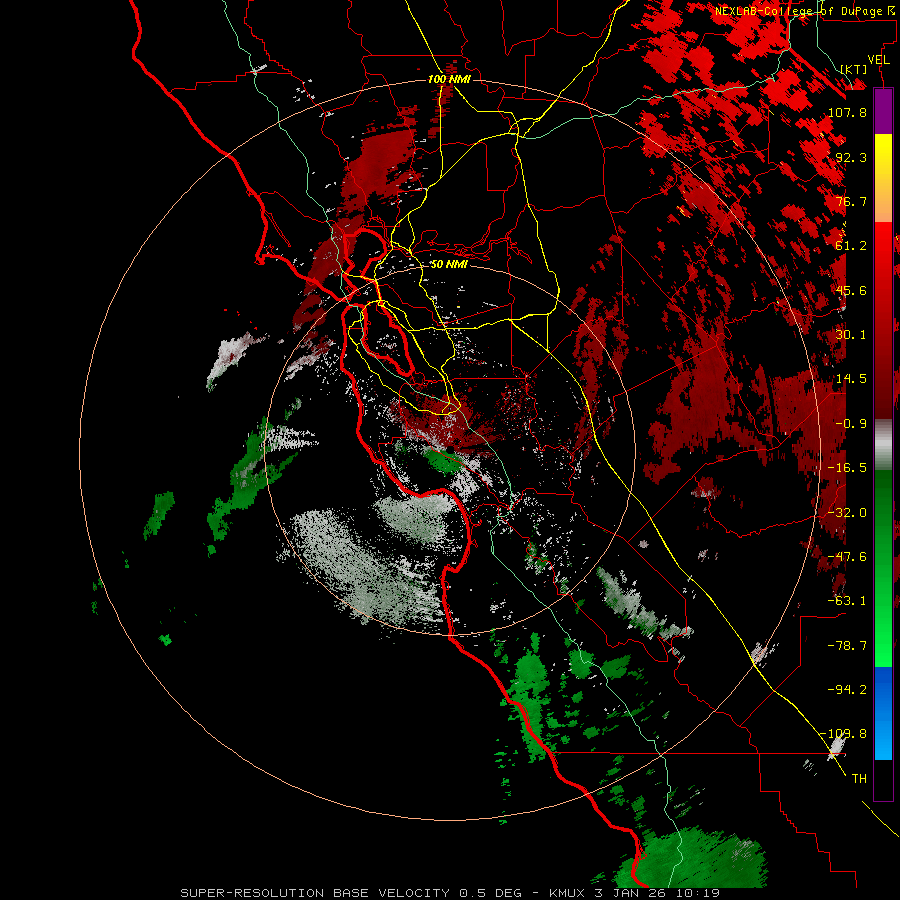Select the -109.8 legend value
This screenshot has height=900, width=900.
tap(844, 734)
